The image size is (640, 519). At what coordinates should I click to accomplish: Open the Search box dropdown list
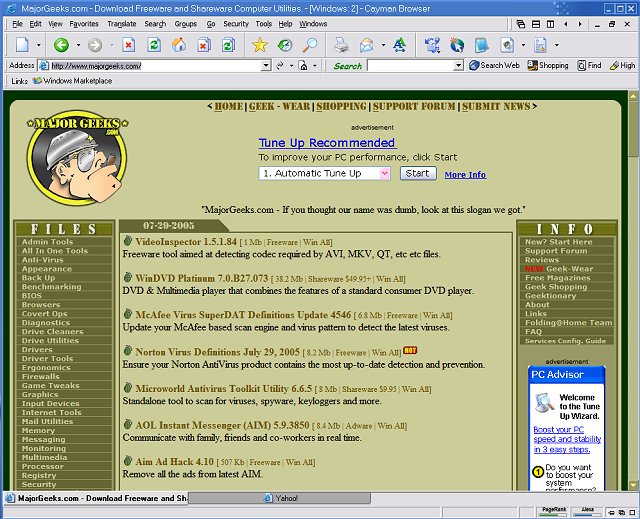pos(459,65)
